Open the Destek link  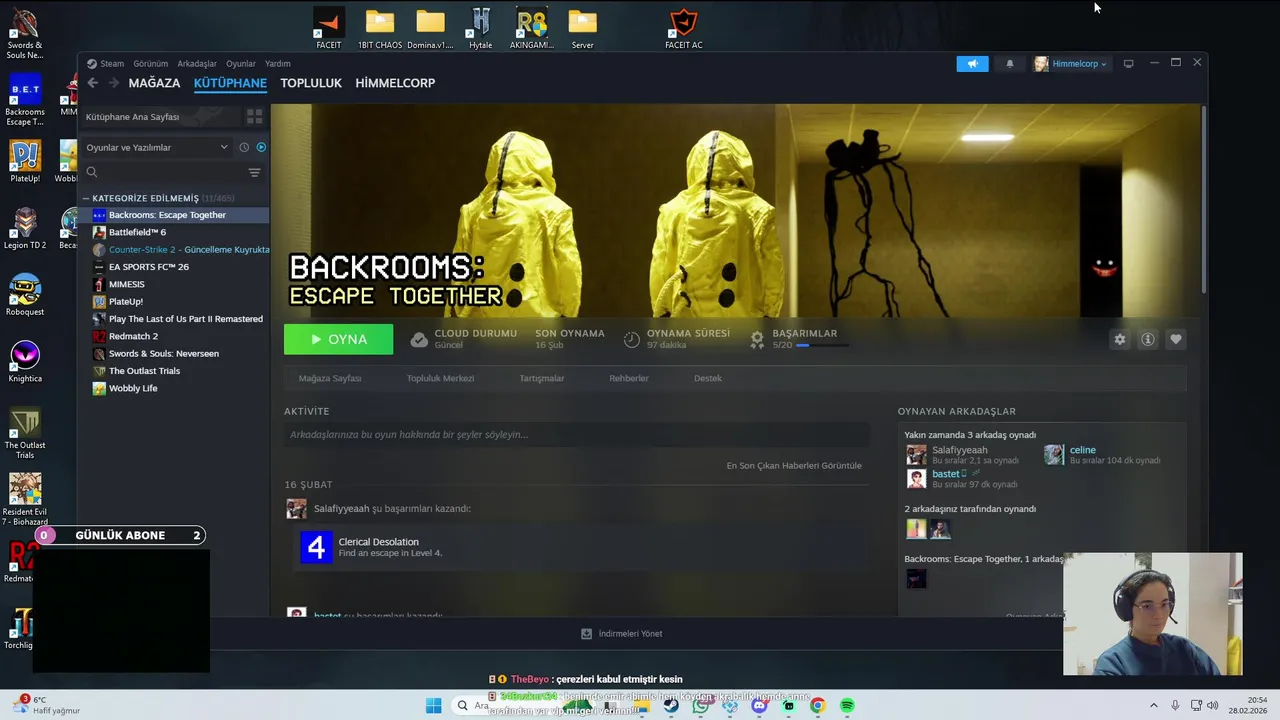point(708,378)
